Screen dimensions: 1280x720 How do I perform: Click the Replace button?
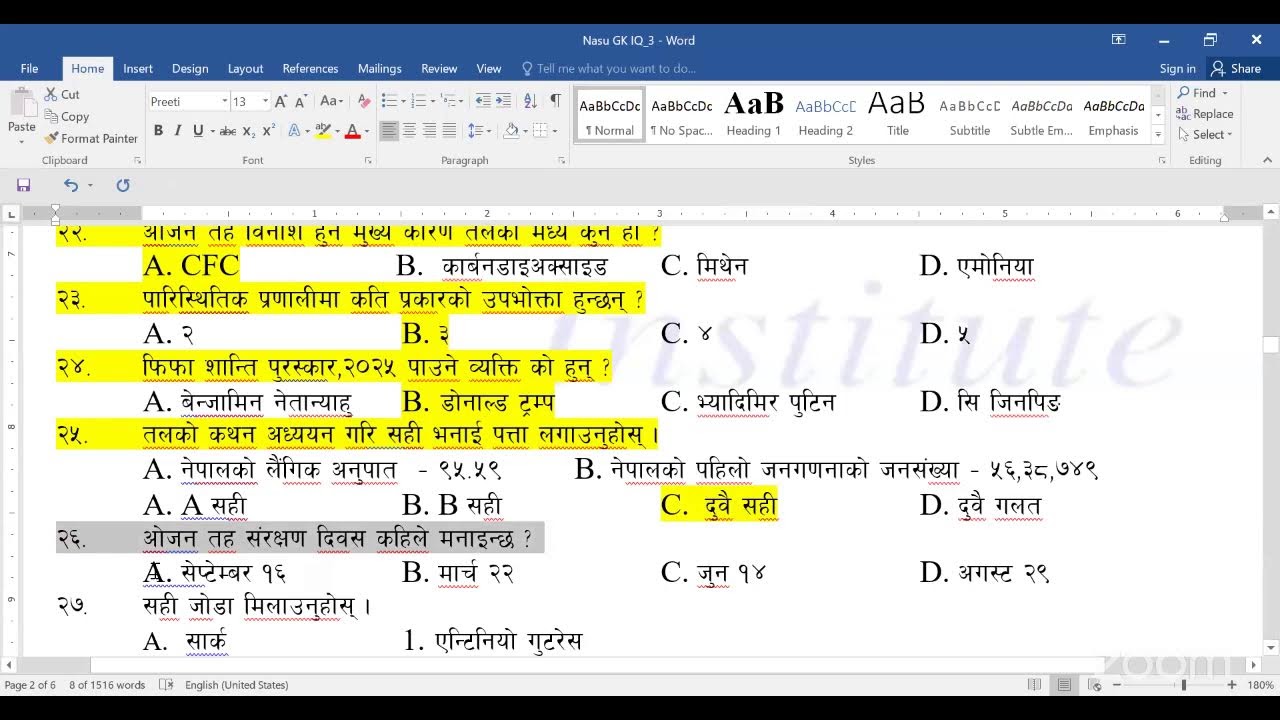pos(1205,114)
